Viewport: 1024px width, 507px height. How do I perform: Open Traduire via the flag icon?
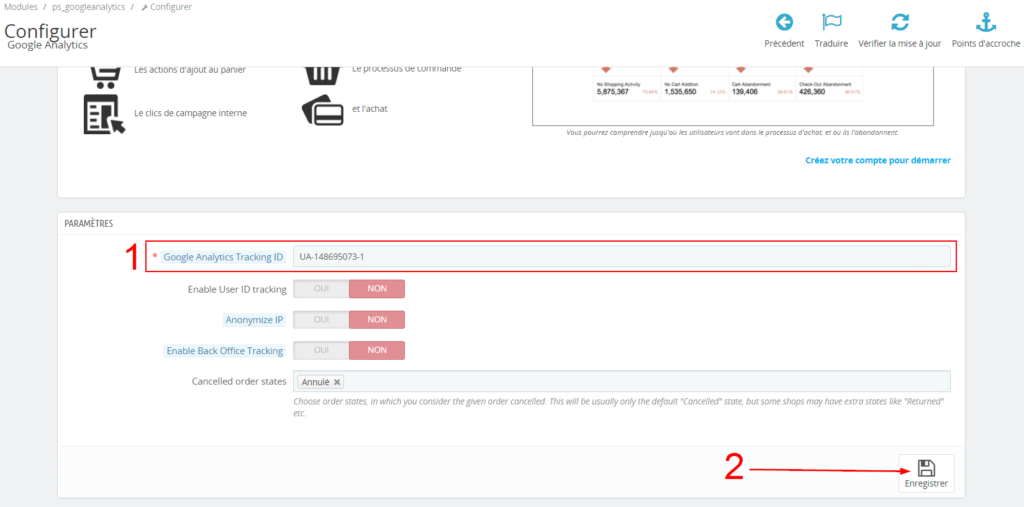coord(831,23)
